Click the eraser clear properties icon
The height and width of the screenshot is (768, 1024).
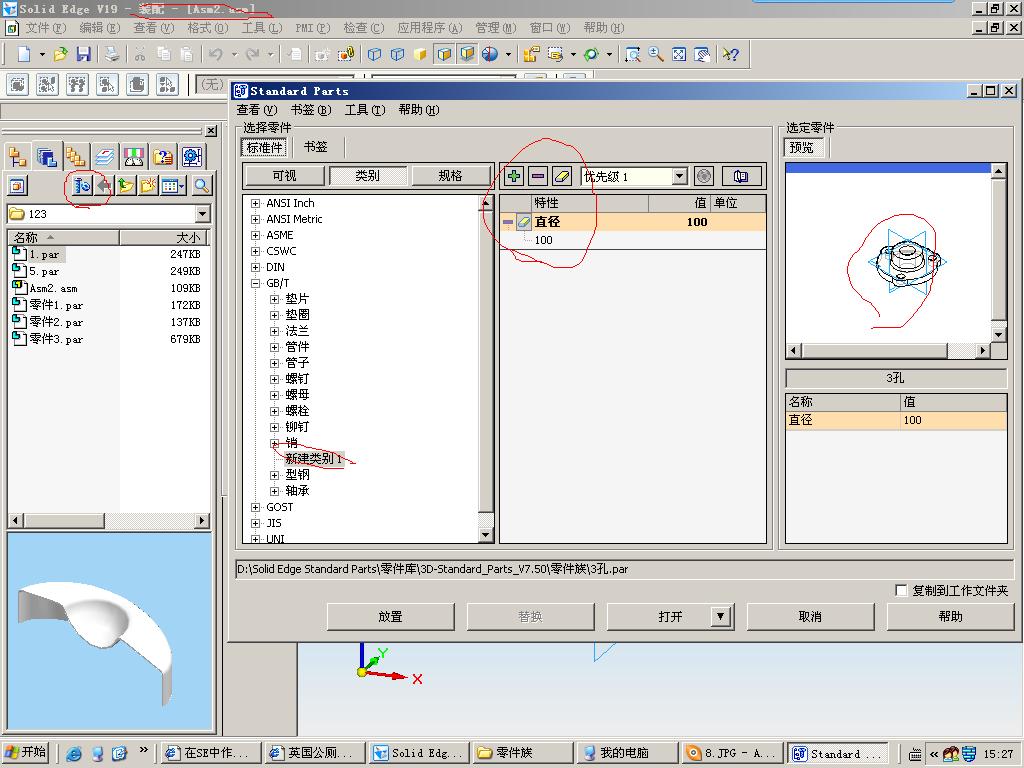[562, 176]
